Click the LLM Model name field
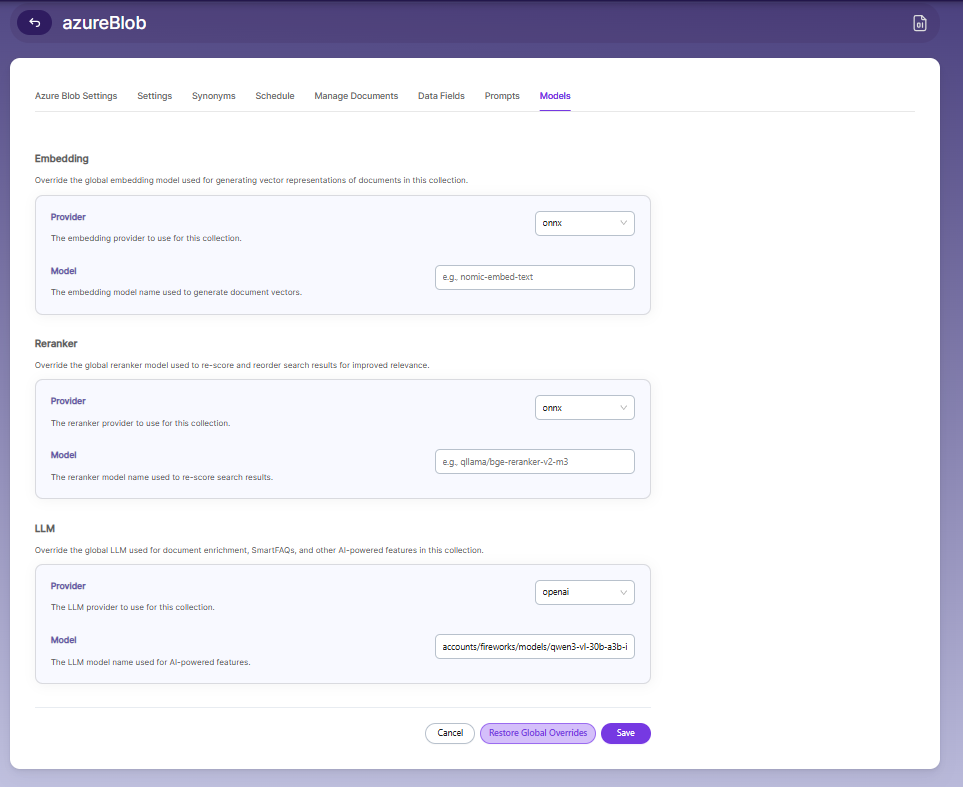The height and width of the screenshot is (787, 963). 534,646
